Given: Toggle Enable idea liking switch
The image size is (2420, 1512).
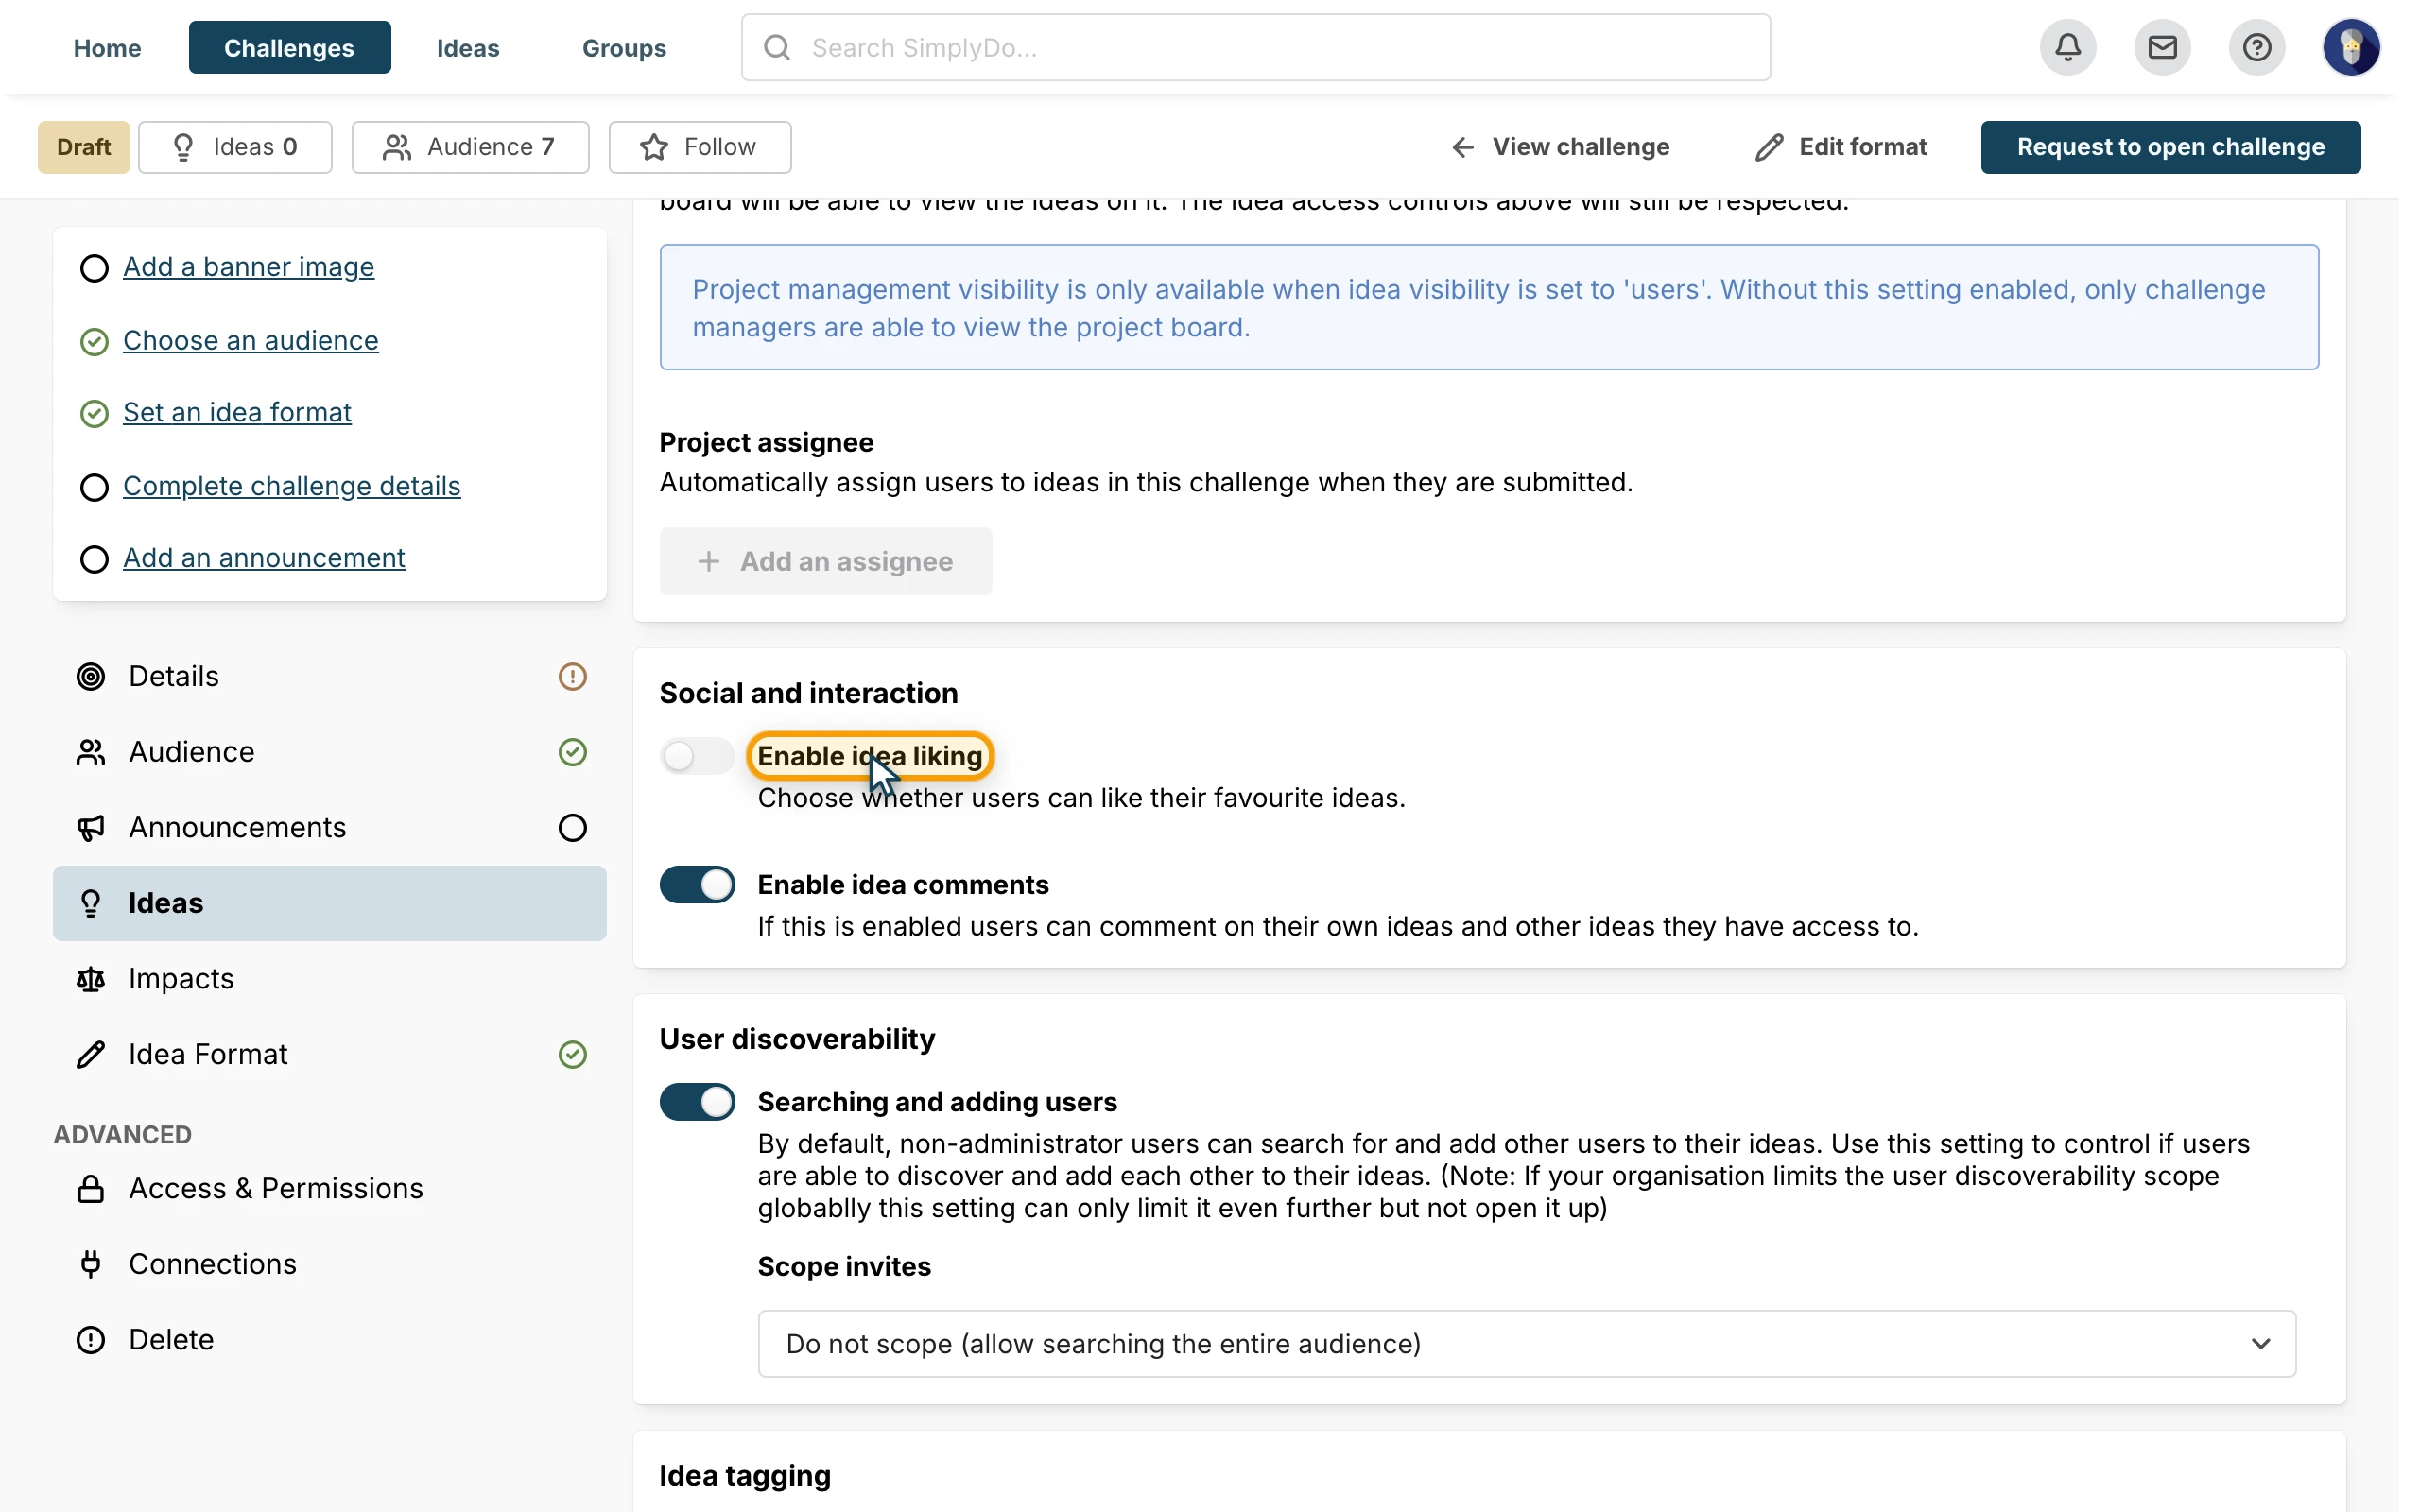Looking at the screenshot, I should [697, 756].
